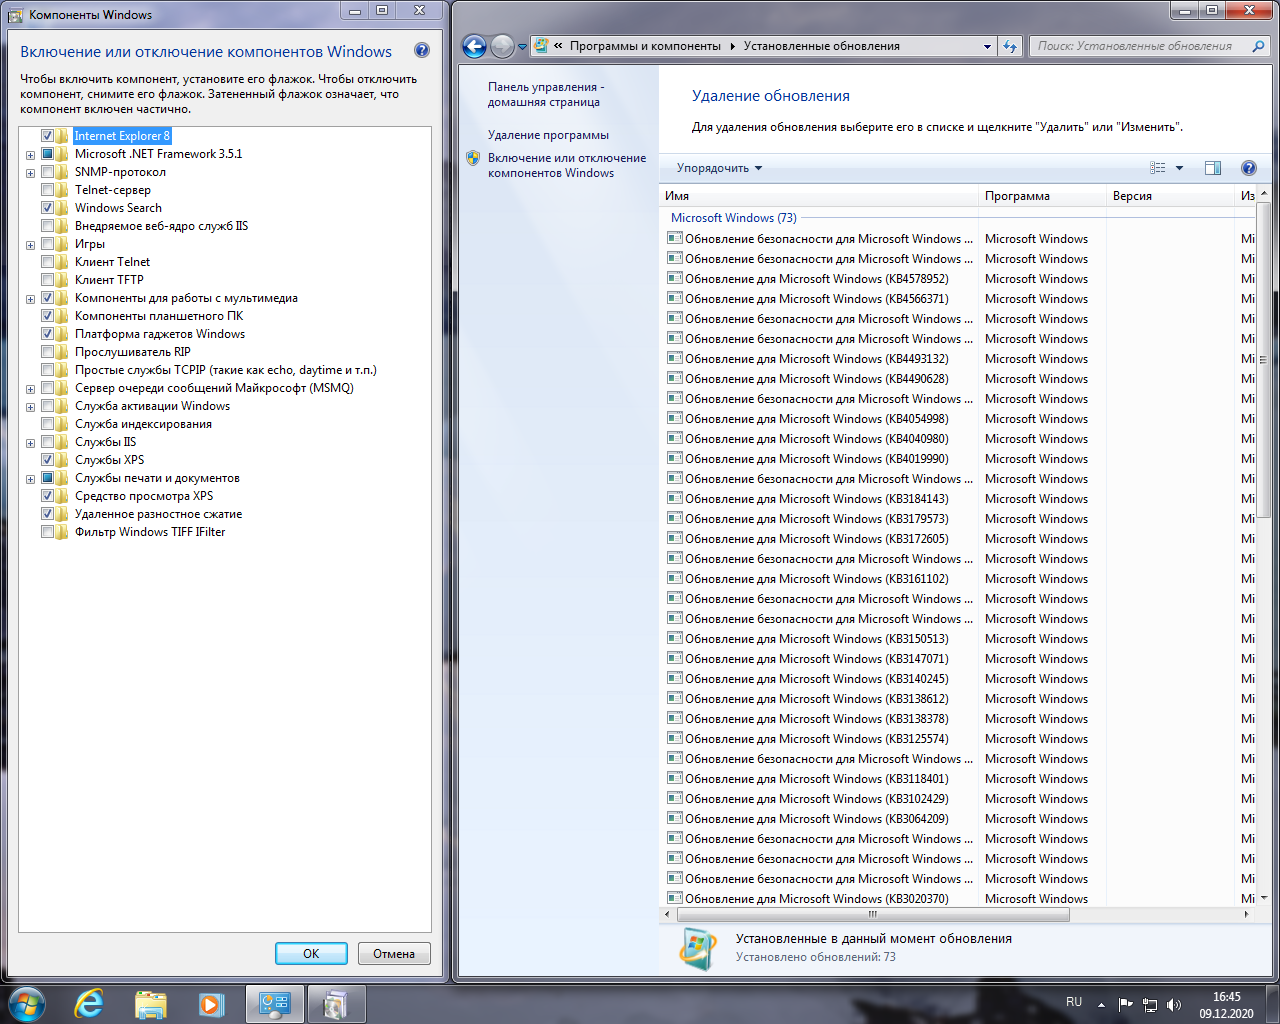Viewport: 1280px width, 1024px height.
Task: Sort by the Имя column header
Action: pyautogui.click(x=819, y=196)
